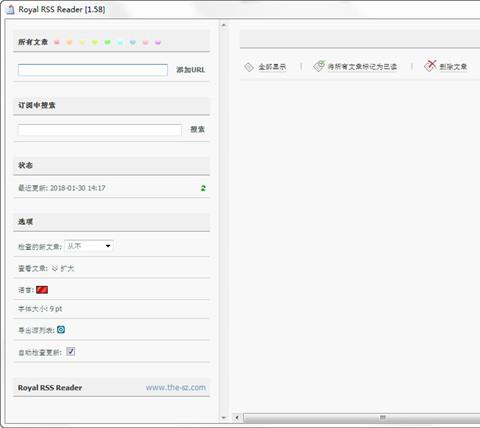The image size is (480, 428).
Task: Click the delete articles red X icon
Action: click(x=430, y=65)
